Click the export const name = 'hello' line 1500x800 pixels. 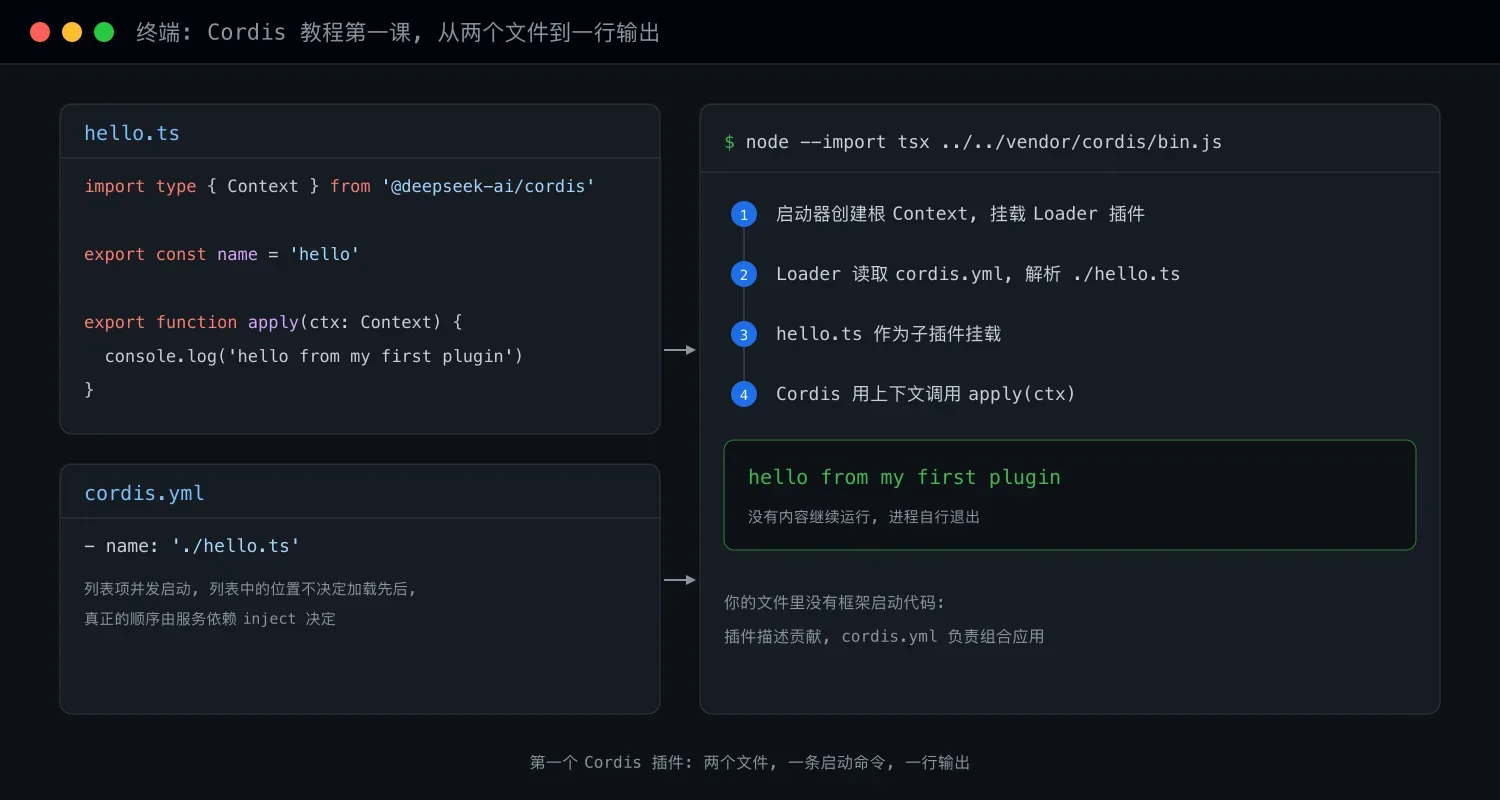221,254
